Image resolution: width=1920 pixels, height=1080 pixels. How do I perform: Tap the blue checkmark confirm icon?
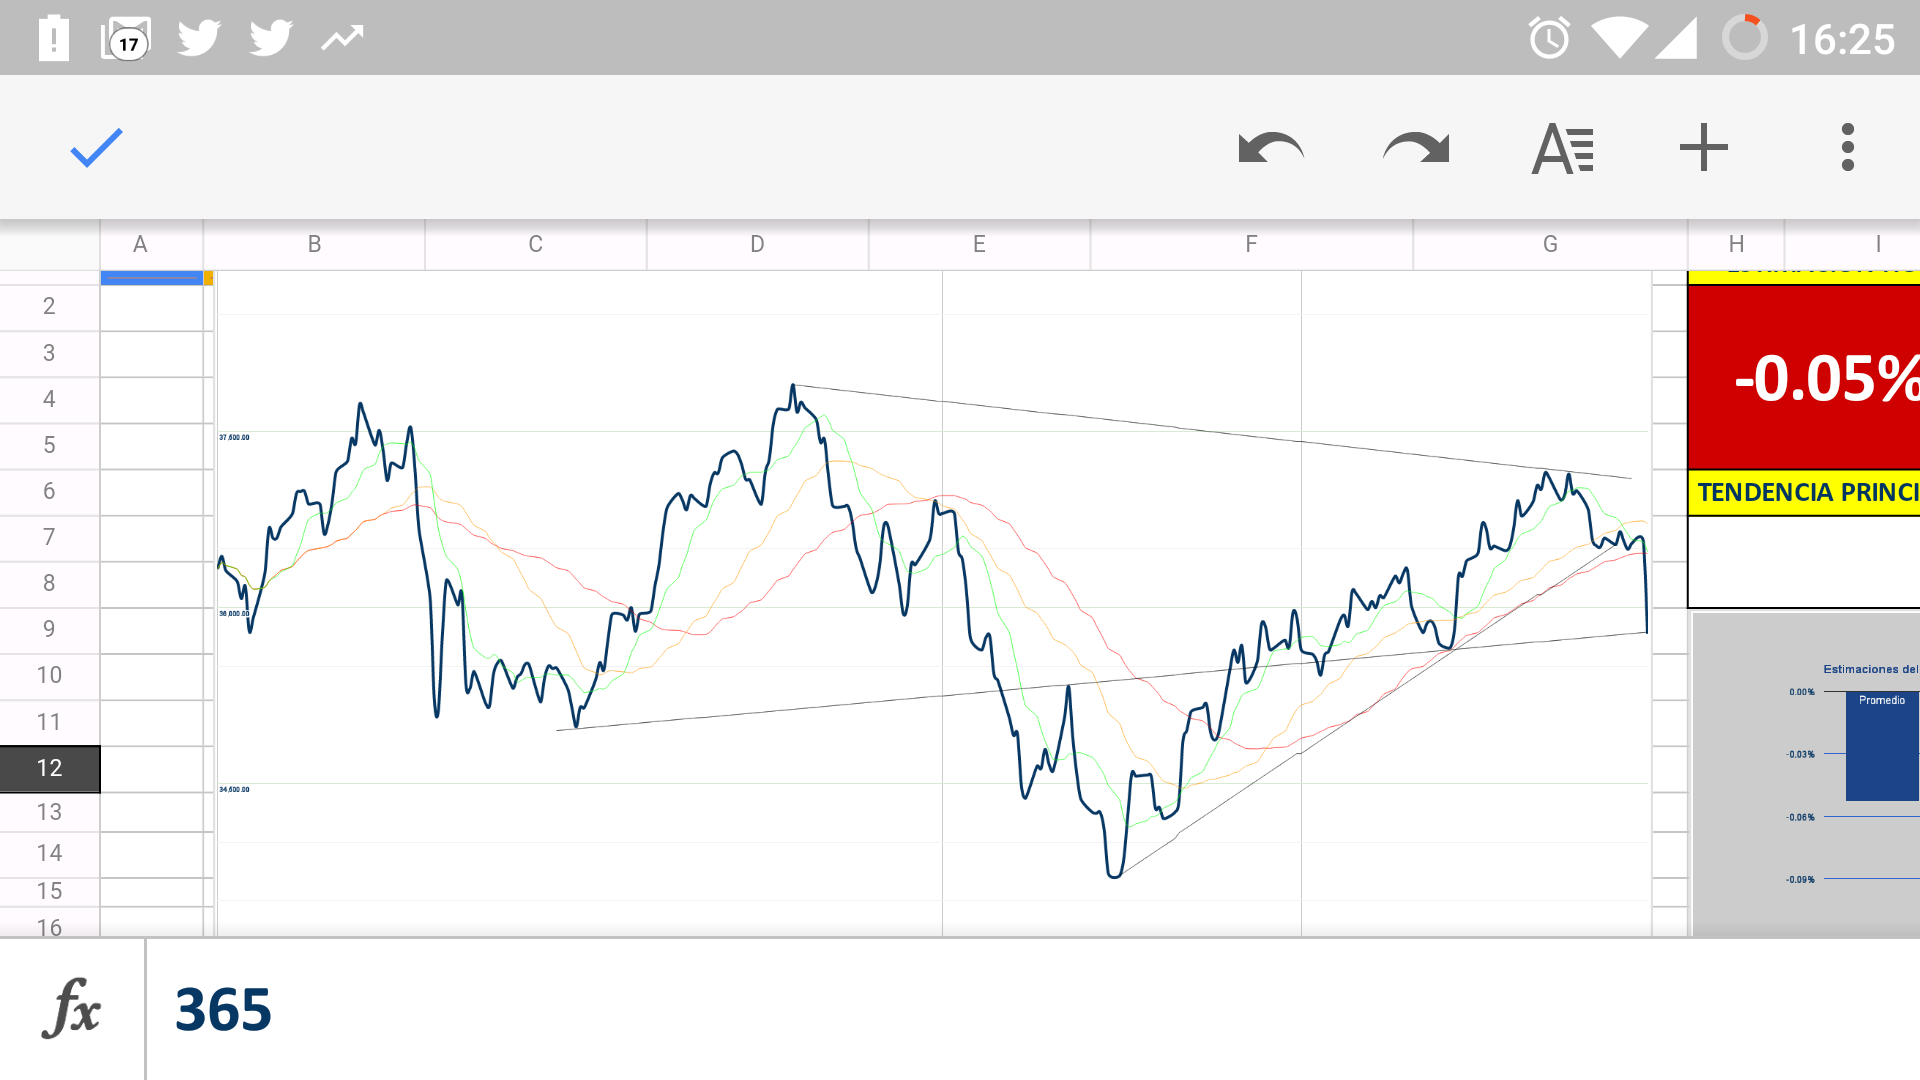96,148
